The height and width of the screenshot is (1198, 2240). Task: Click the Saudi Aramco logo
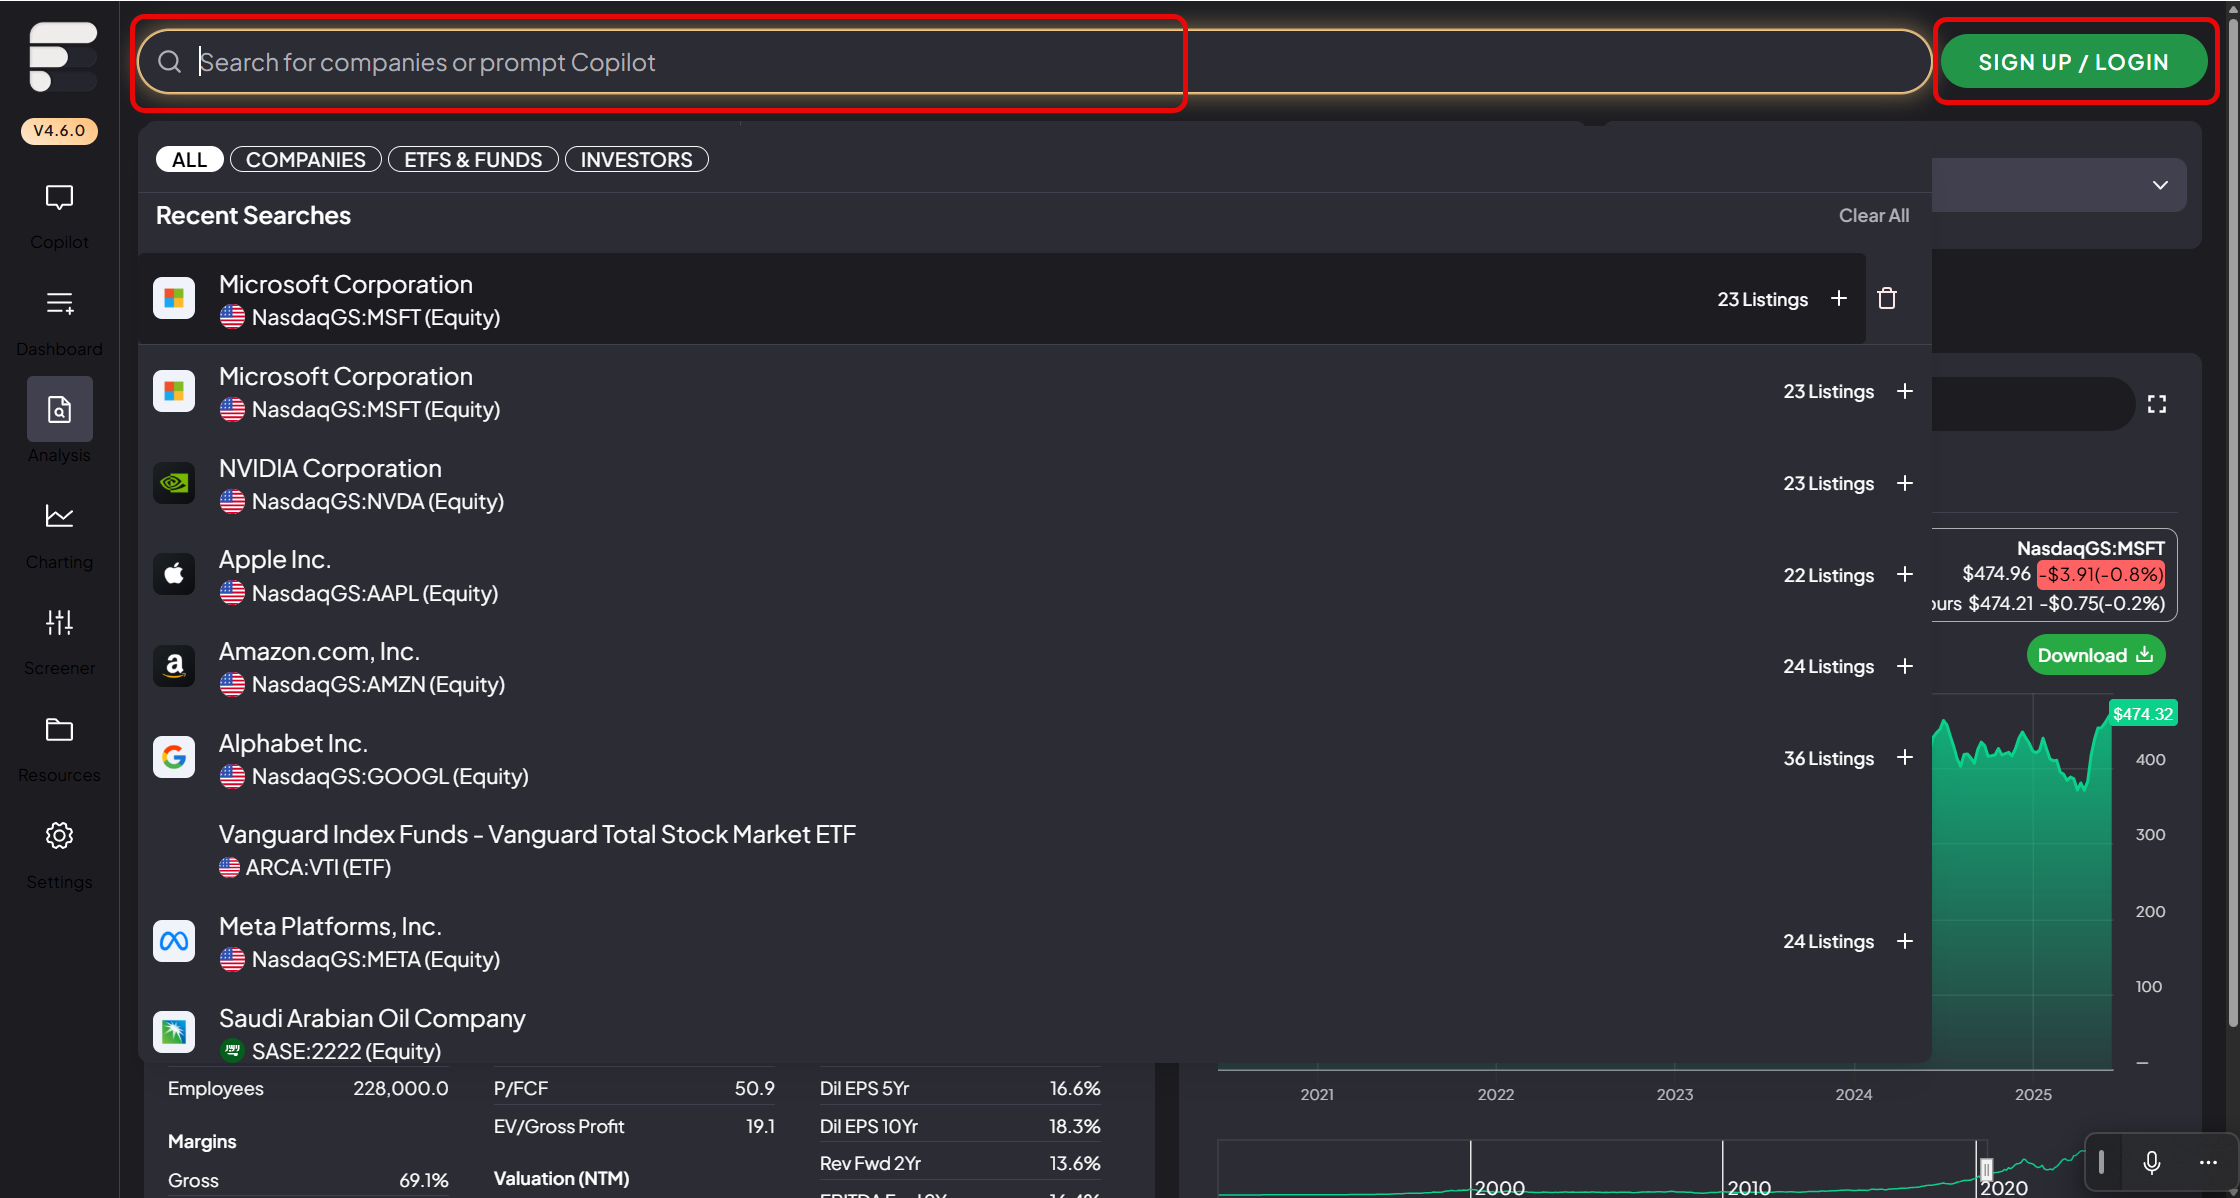[174, 1032]
